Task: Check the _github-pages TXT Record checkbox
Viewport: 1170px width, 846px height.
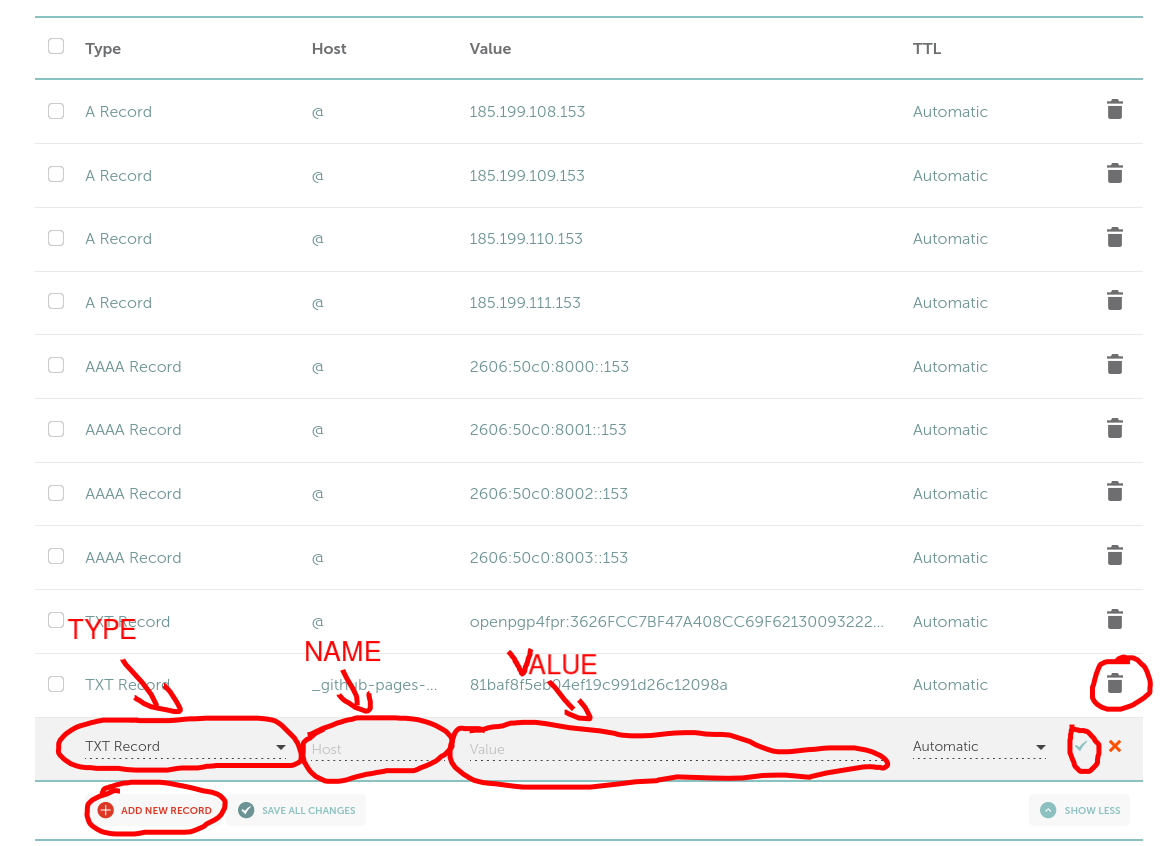Action: 55,683
